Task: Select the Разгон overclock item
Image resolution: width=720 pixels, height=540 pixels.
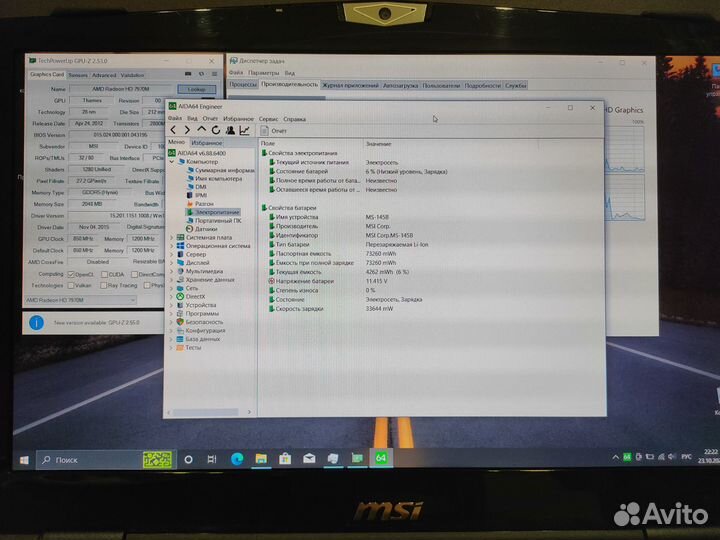Action: [200, 203]
